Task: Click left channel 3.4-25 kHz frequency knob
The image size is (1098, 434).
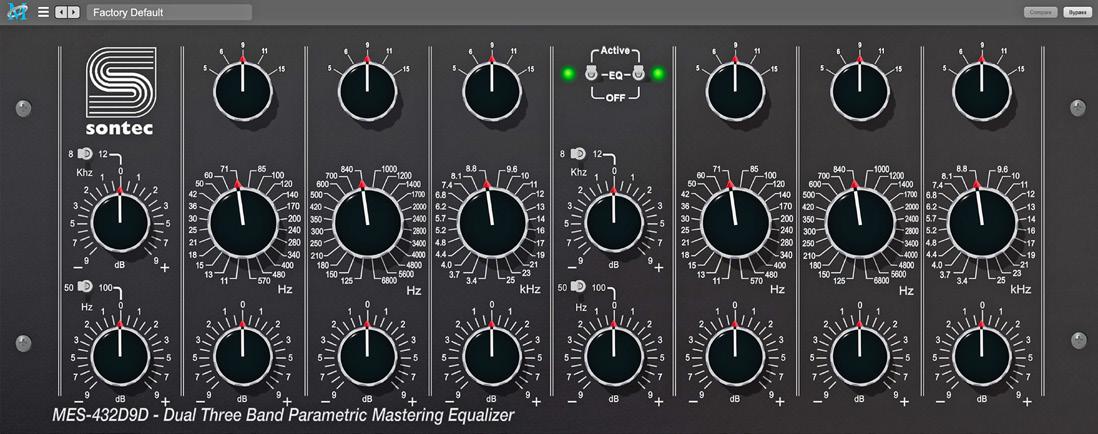Action: pos(492,223)
